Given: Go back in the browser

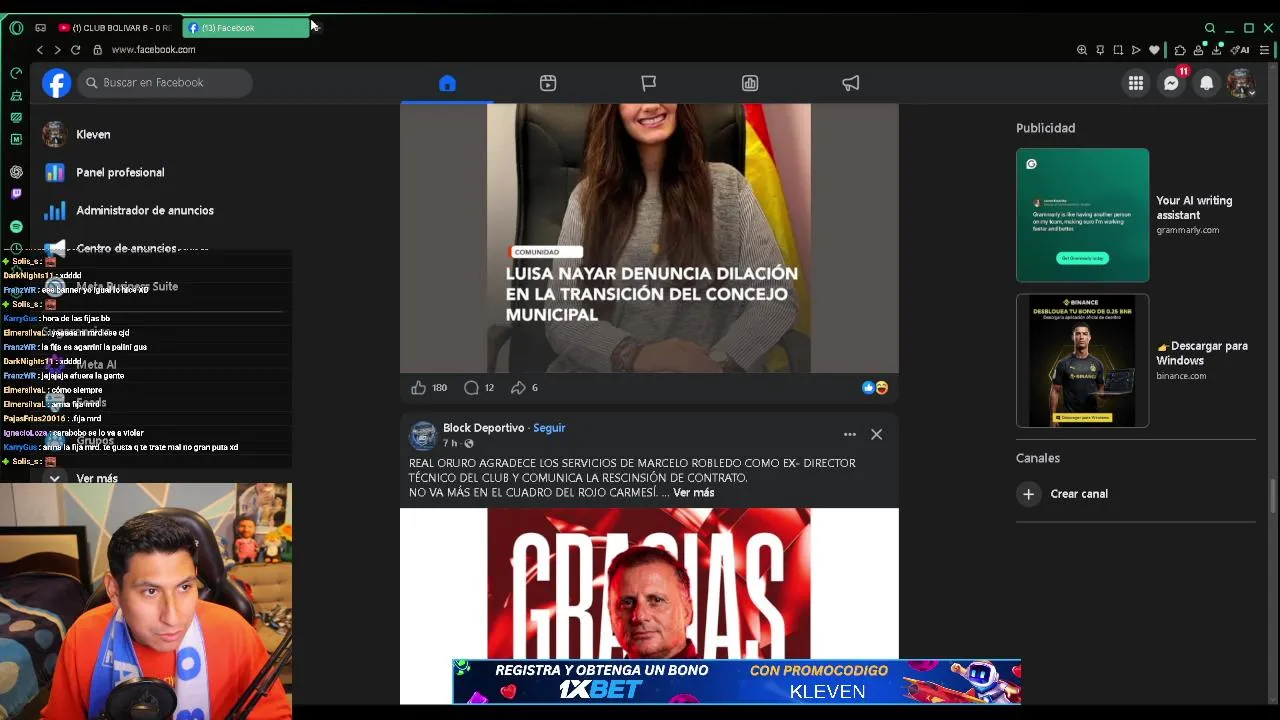Looking at the screenshot, I should coord(40,50).
